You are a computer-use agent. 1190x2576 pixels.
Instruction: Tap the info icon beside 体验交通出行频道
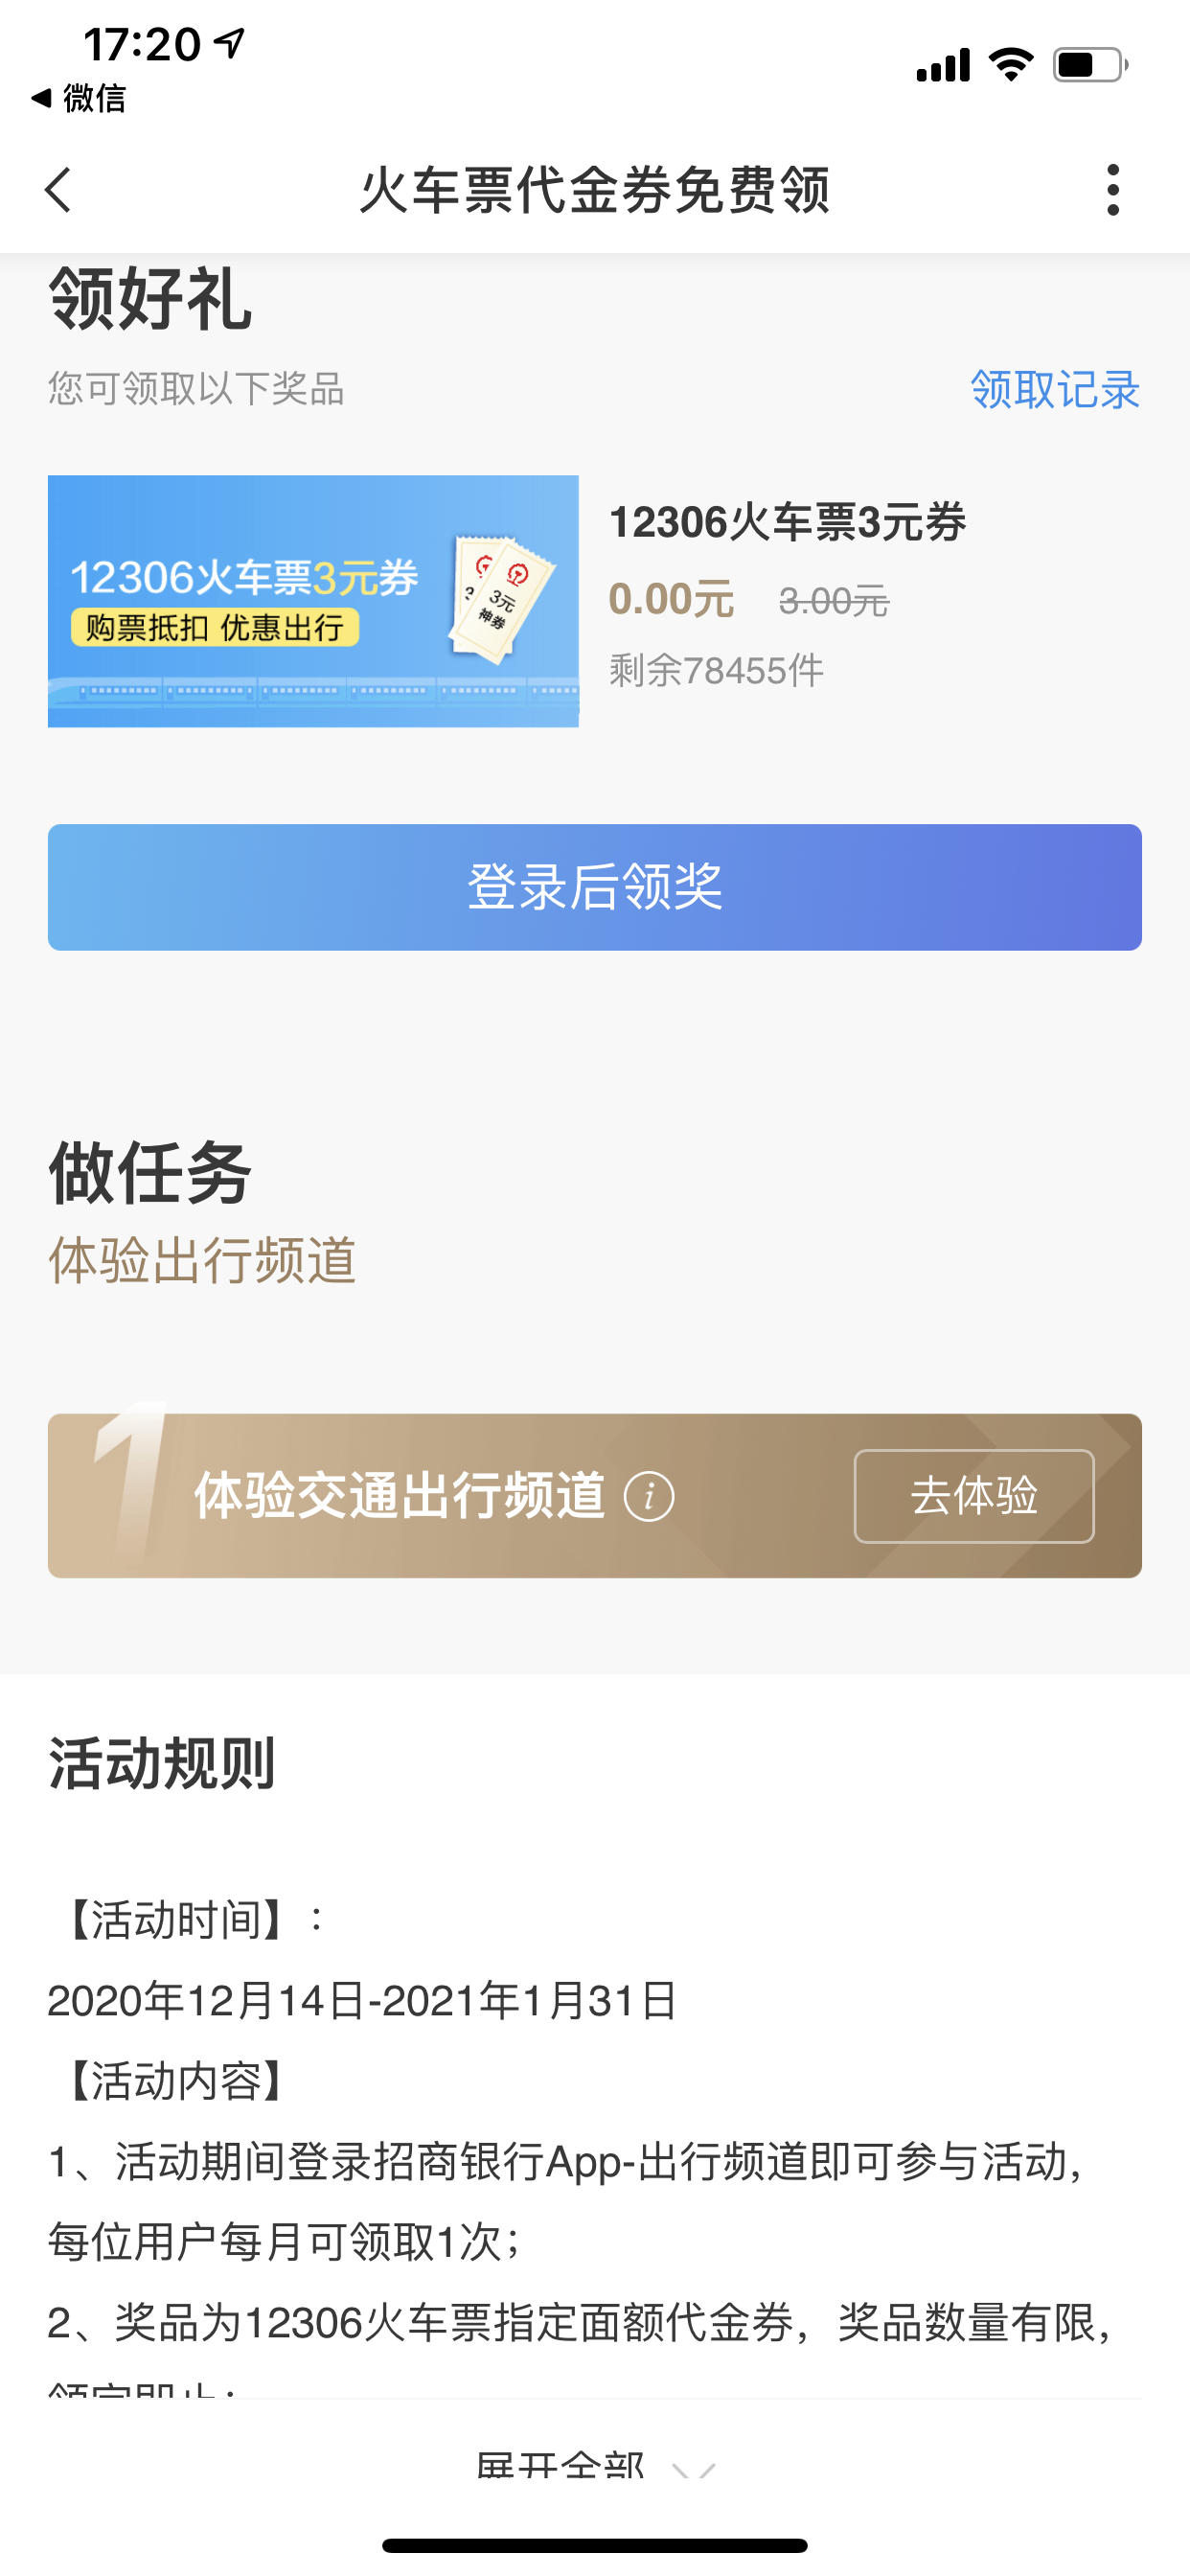pyautogui.click(x=649, y=1496)
